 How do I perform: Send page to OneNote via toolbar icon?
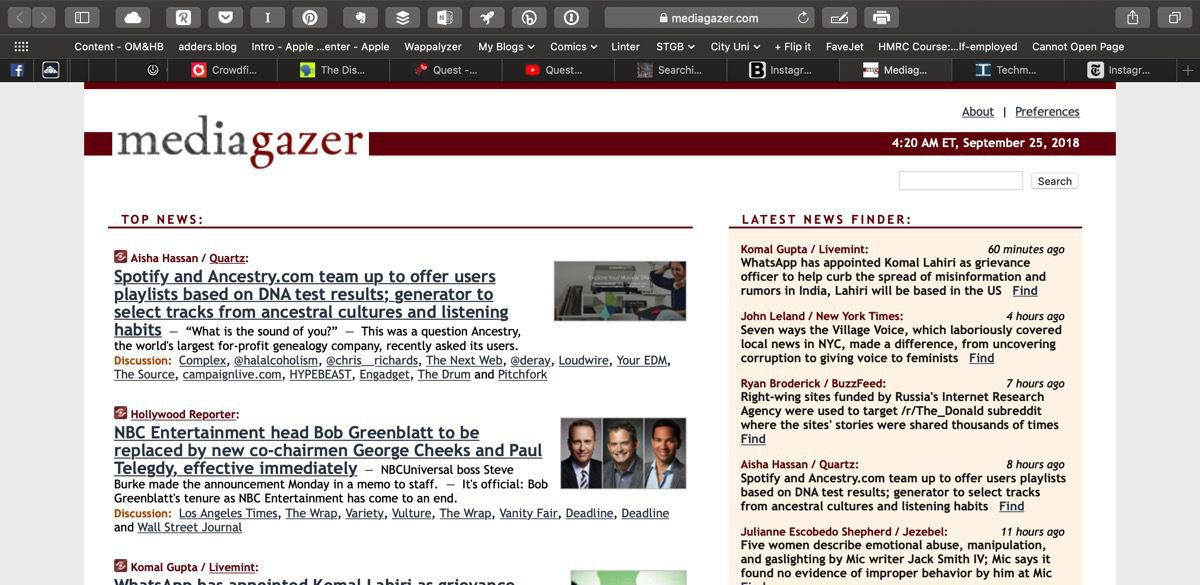(444, 17)
